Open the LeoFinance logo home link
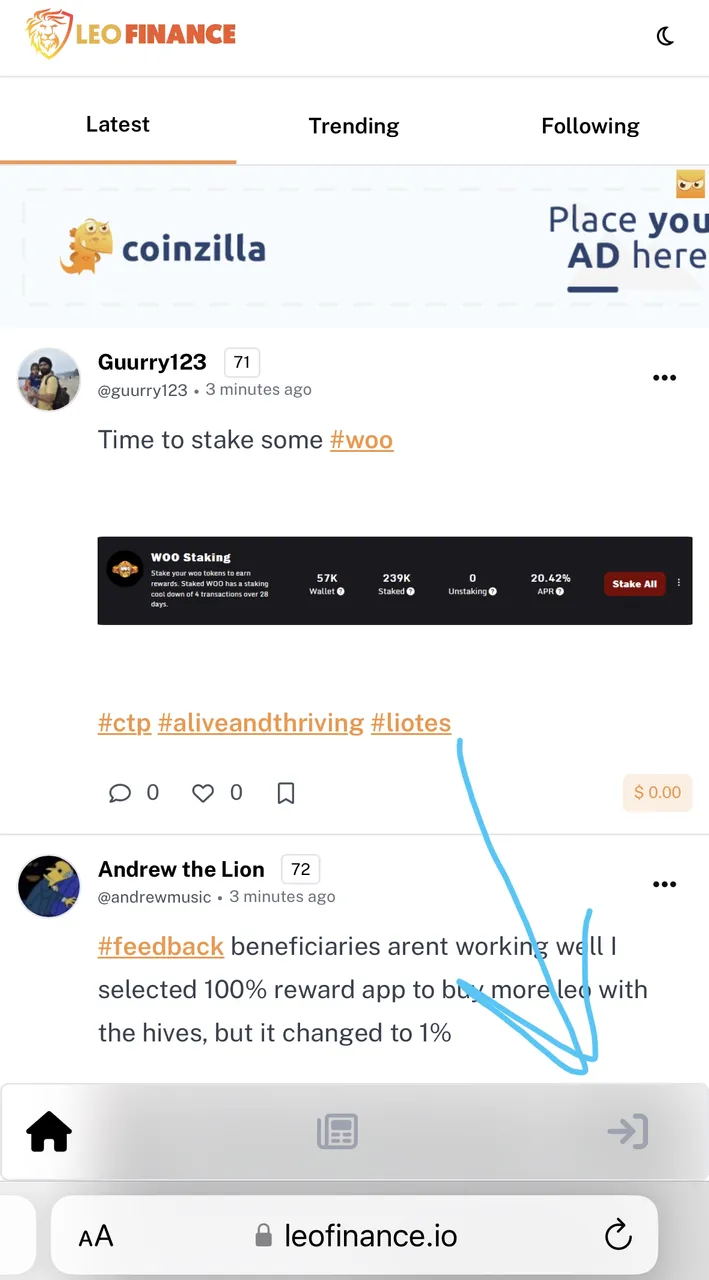 pyautogui.click(x=131, y=34)
